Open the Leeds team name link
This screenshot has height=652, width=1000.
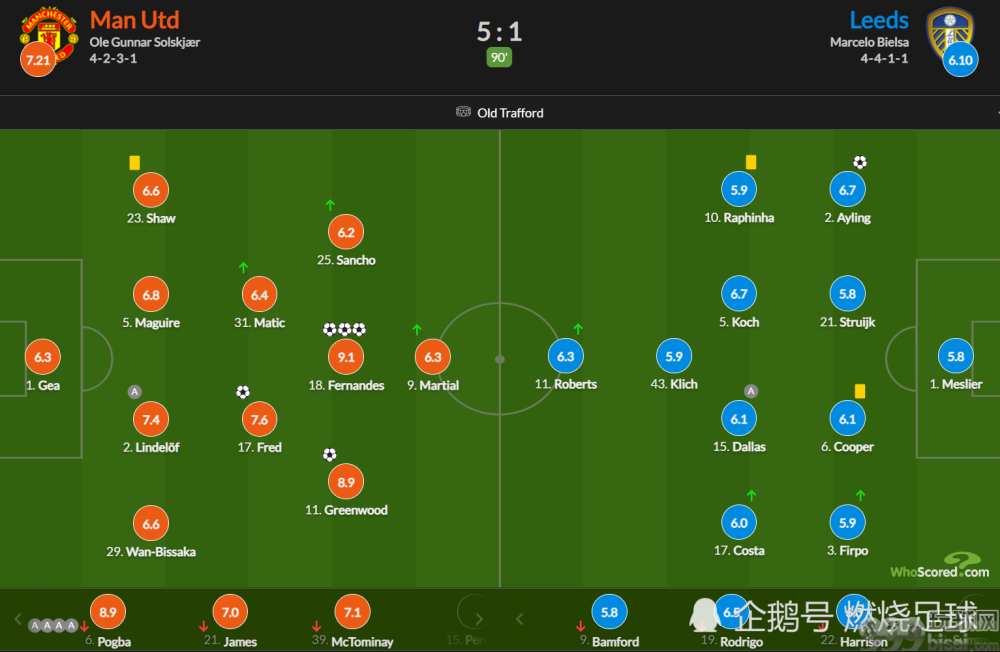coord(879,20)
